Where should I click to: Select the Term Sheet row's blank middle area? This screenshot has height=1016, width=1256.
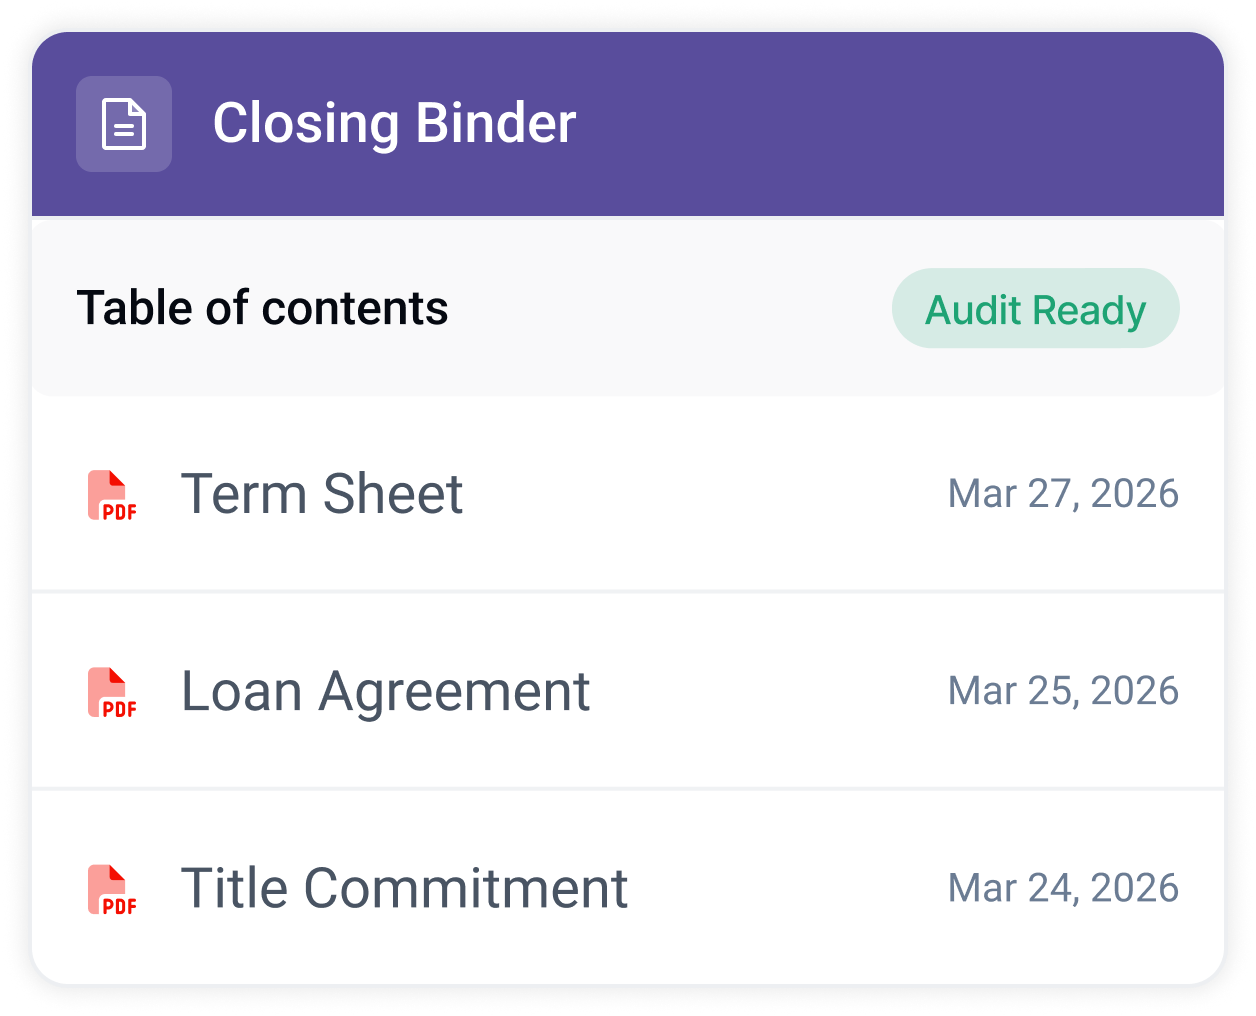tap(705, 494)
